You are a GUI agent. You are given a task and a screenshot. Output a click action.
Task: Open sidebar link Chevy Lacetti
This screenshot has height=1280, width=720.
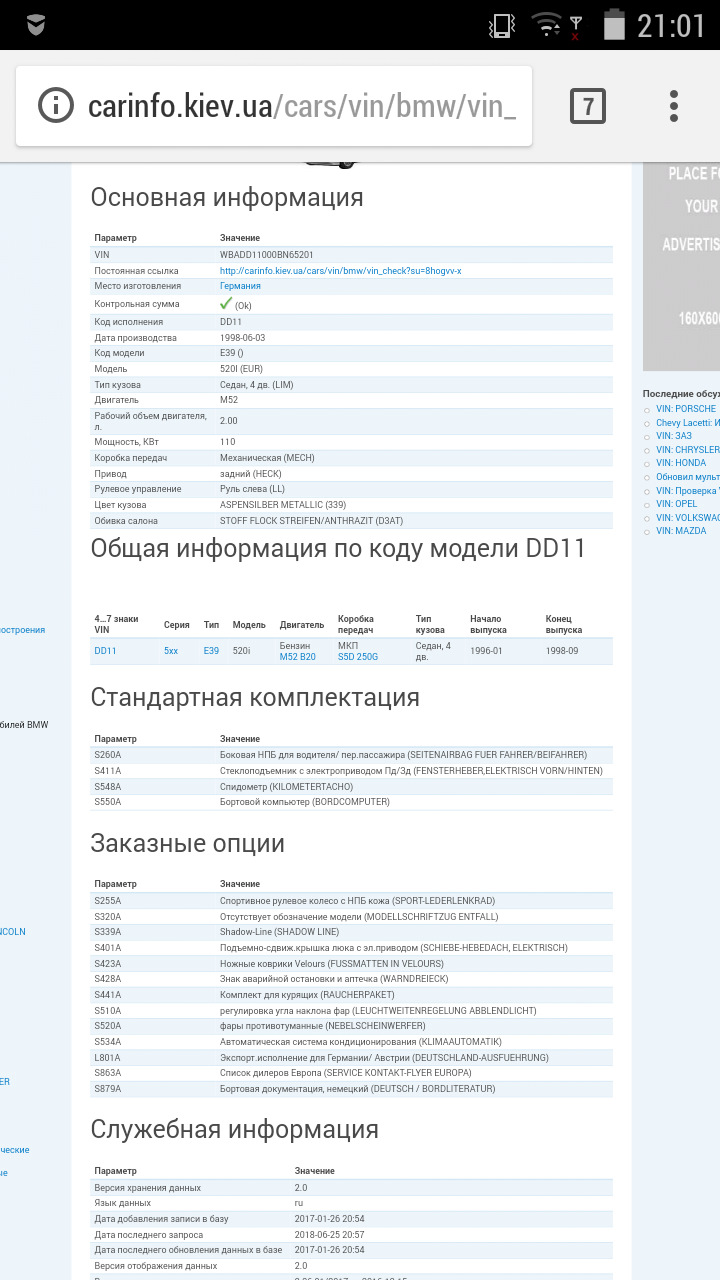tap(687, 423)
